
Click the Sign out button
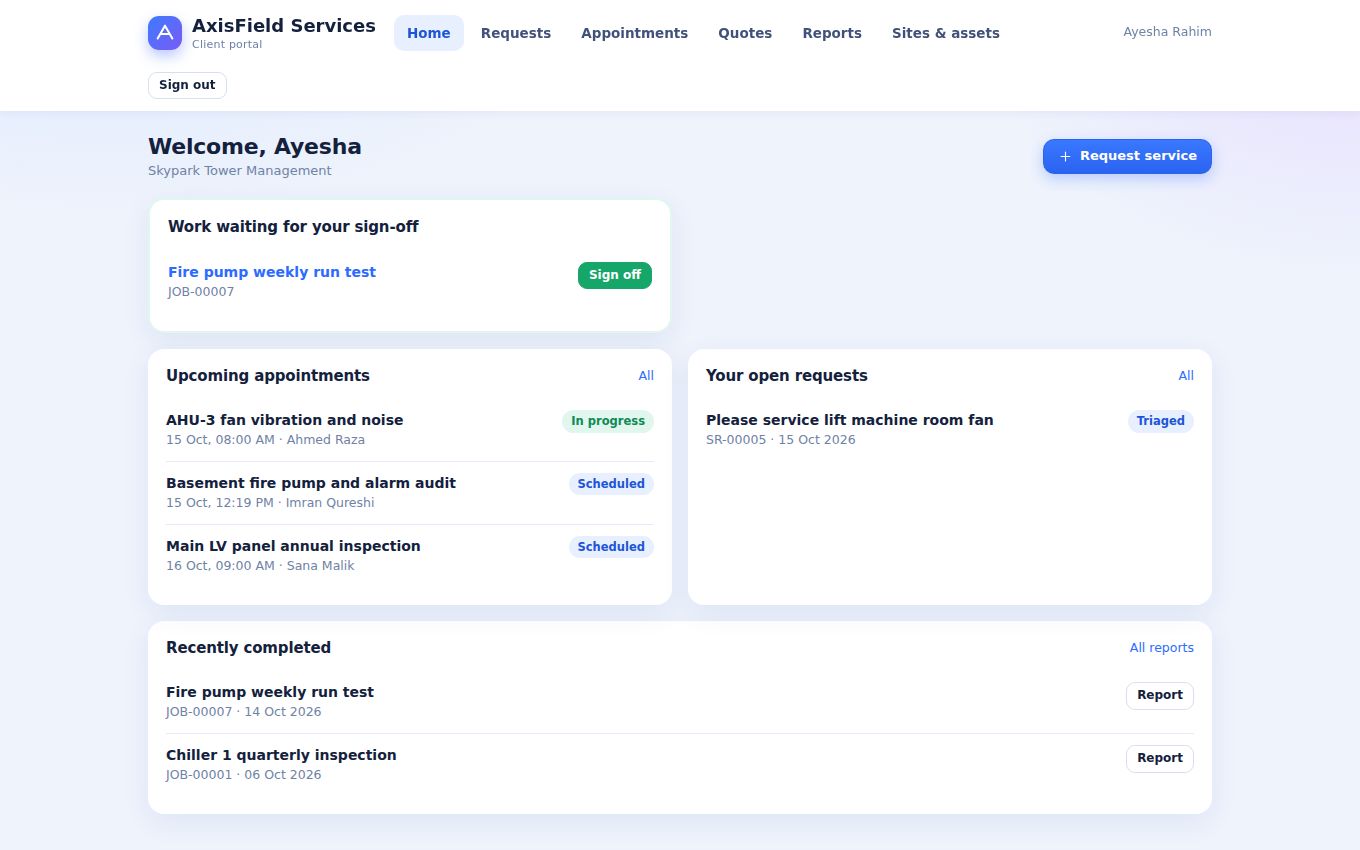coord(187,85)
